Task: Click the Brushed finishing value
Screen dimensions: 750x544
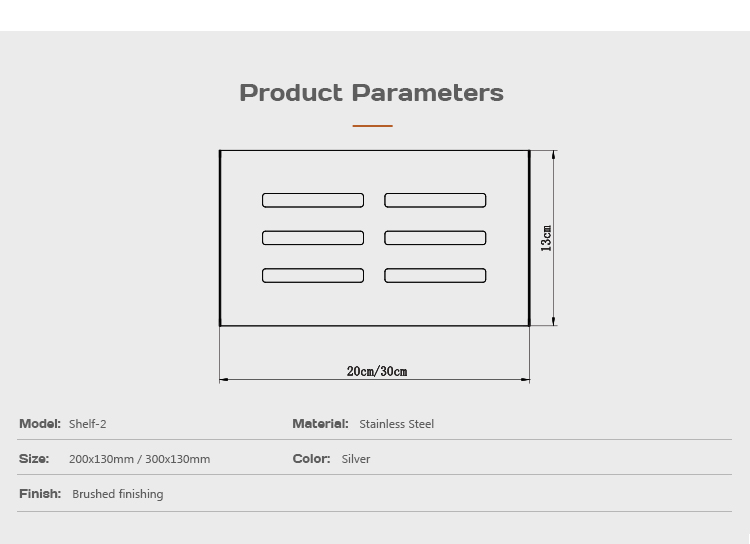Action: 118,494
